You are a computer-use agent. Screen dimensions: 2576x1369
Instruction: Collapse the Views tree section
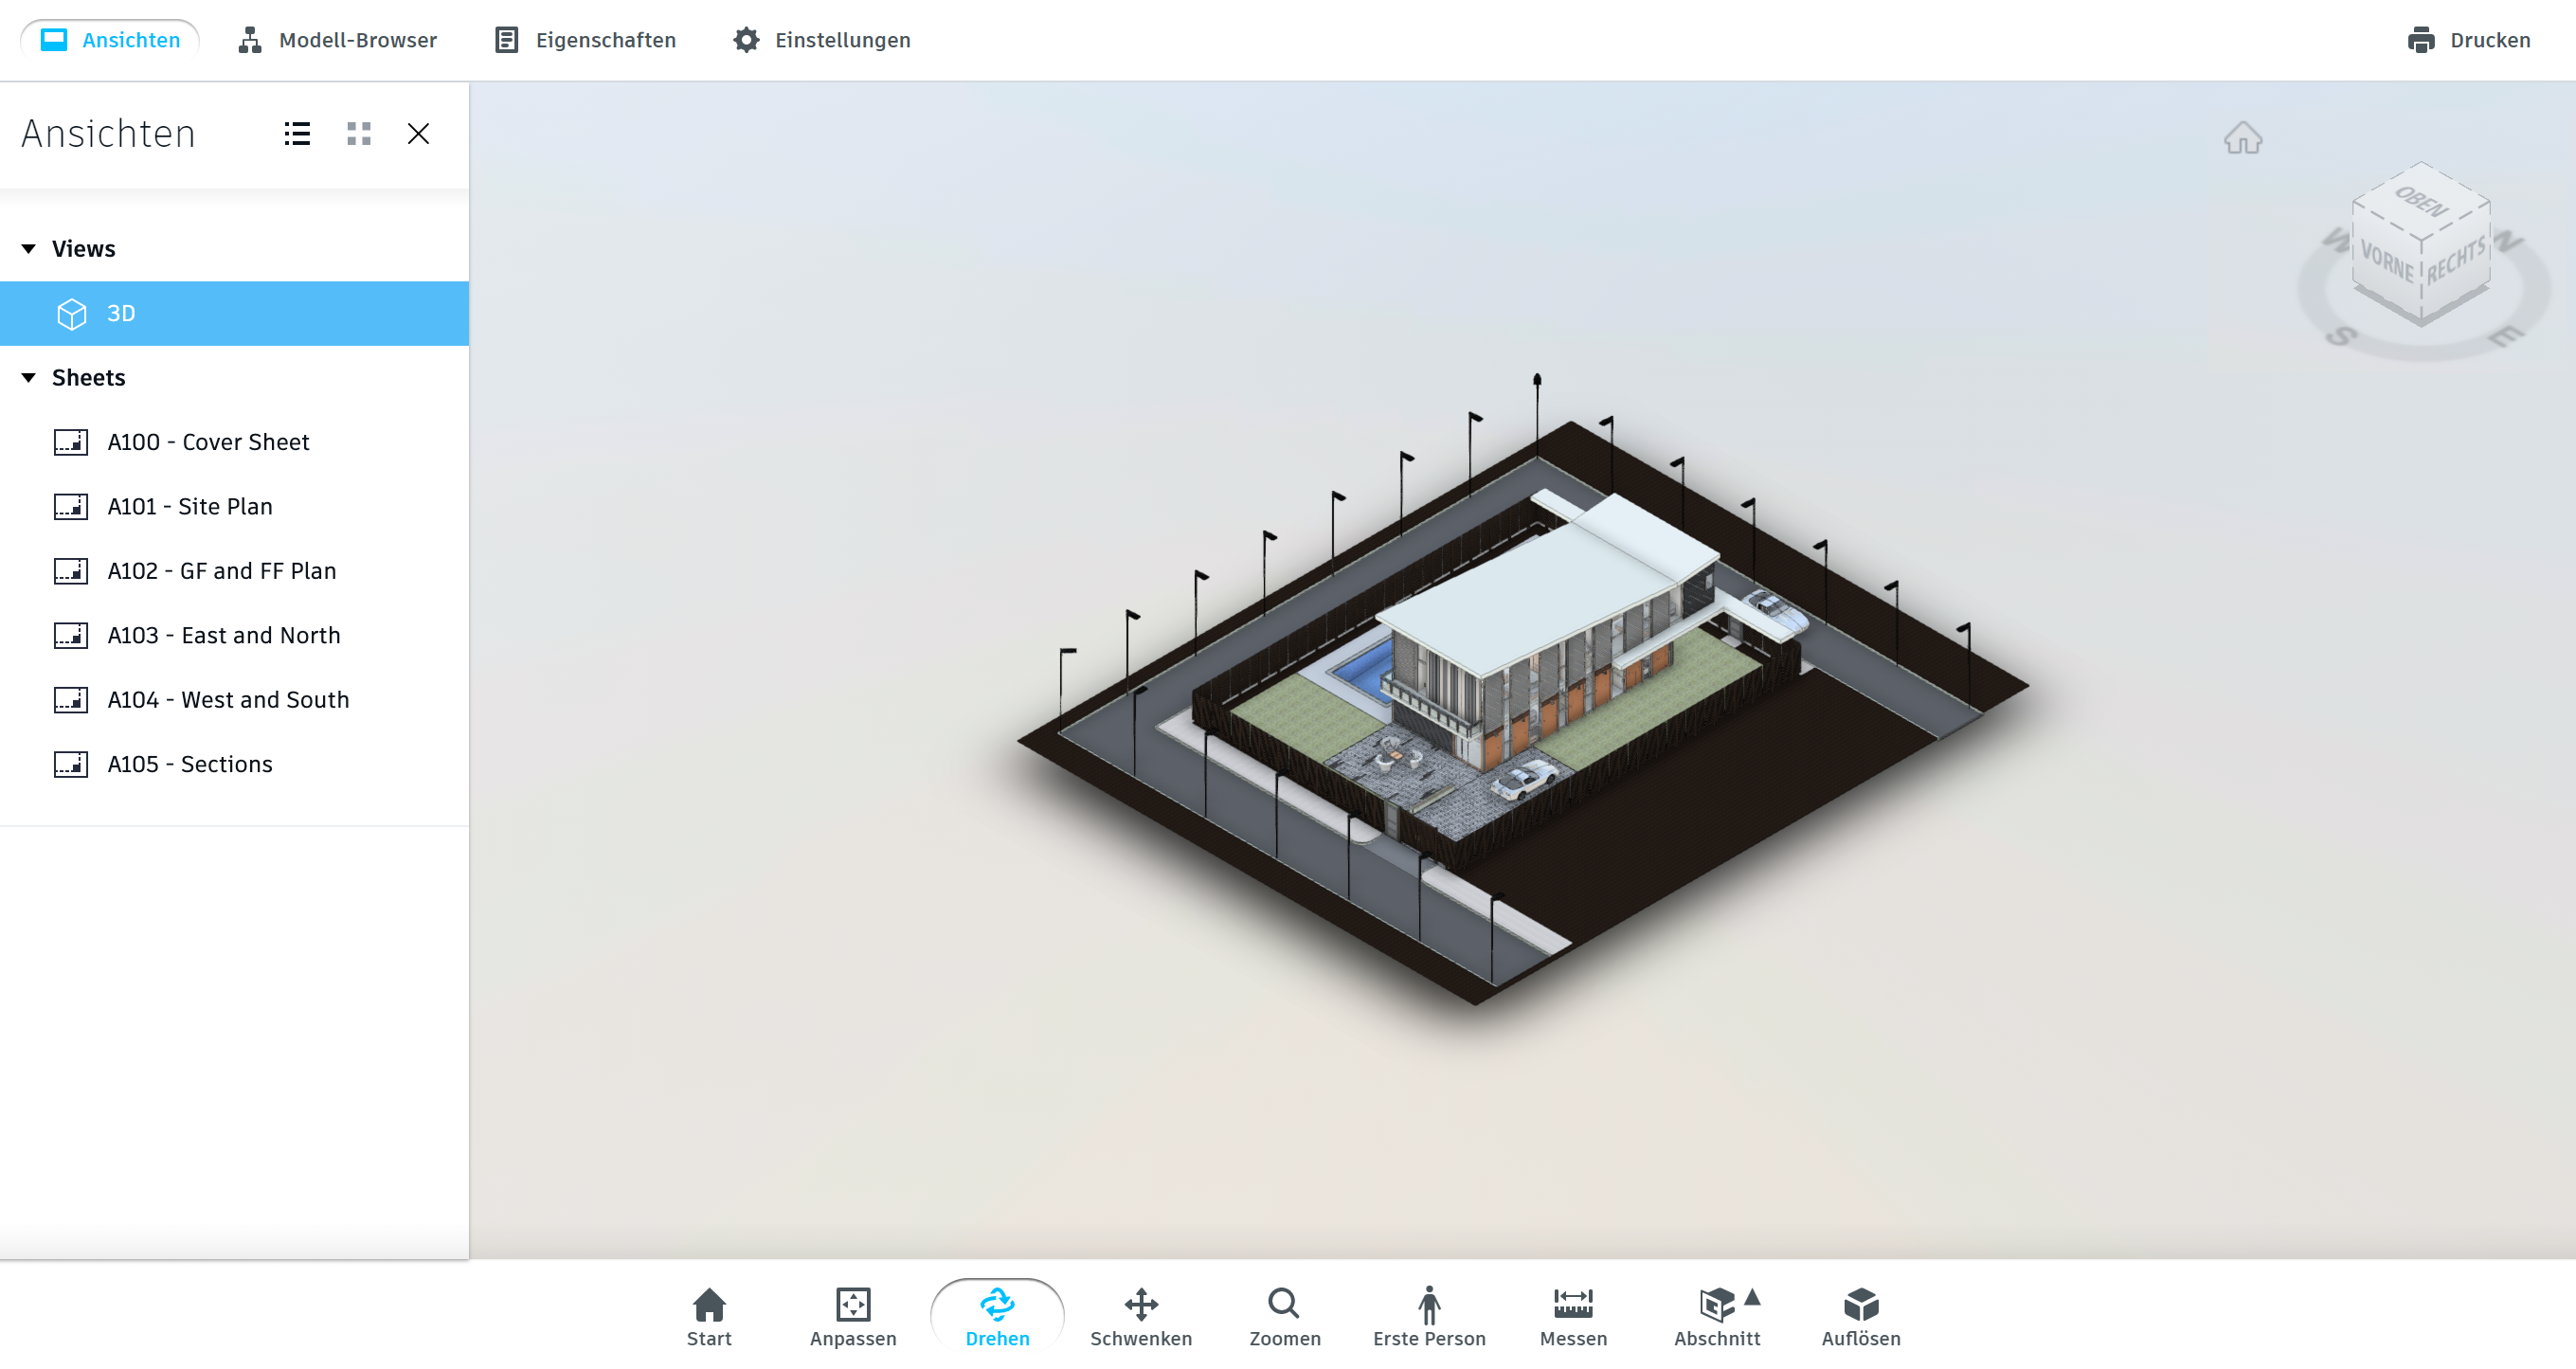coord(29,249)
